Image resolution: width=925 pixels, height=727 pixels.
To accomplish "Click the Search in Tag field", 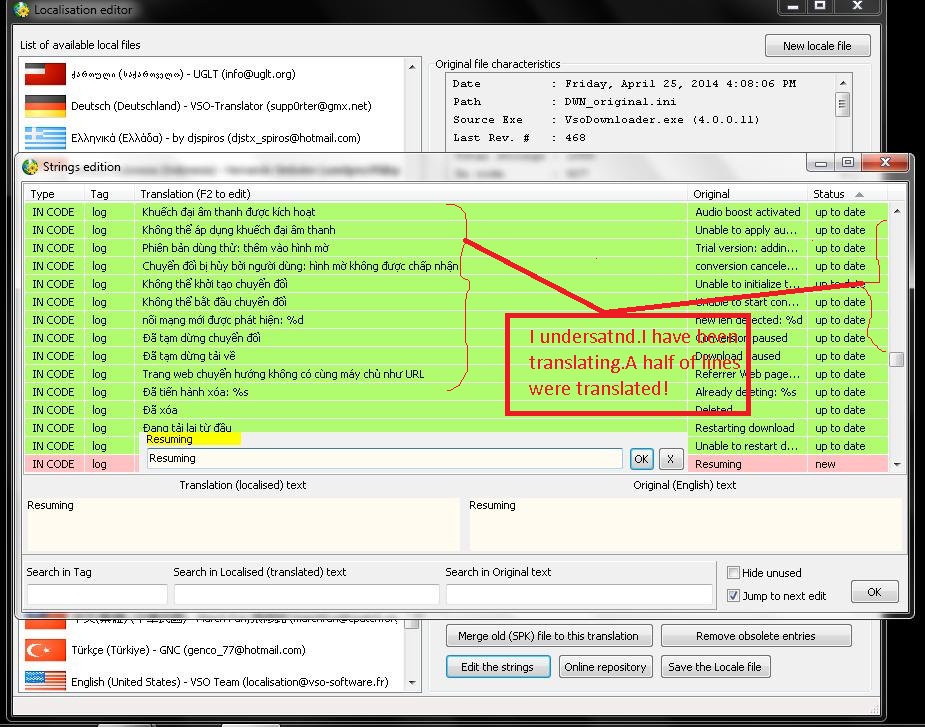I will pos(97,594).
